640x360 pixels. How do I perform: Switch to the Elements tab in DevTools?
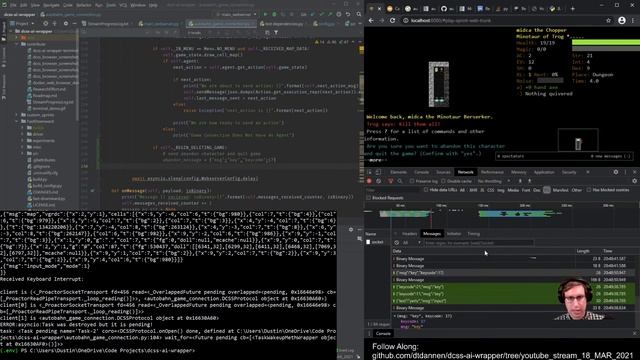click(x=398, y=172)
